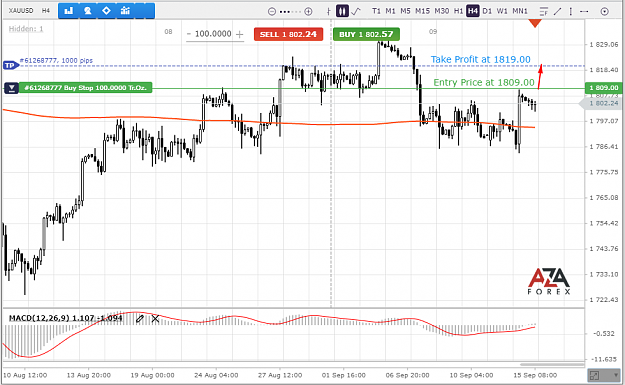Click the TP take-profit line marker
The height and width of the screenshot is (385, 625).
click(x=10, y=65)
